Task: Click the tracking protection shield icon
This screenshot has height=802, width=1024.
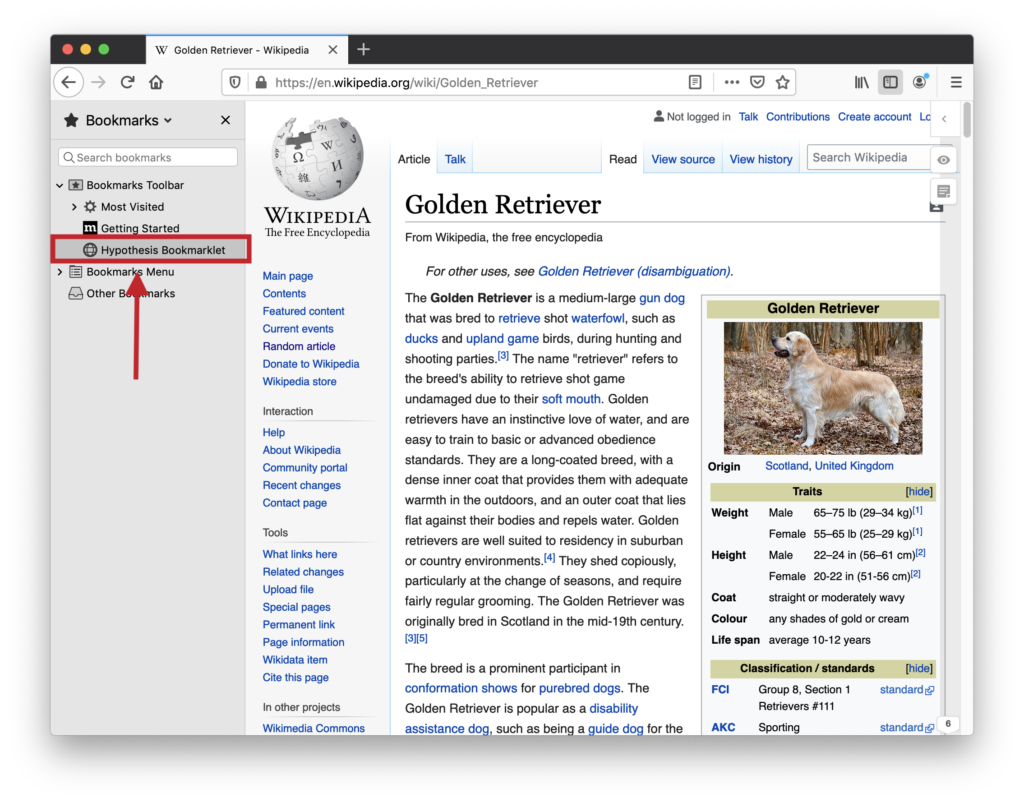Action: (235, 82)
